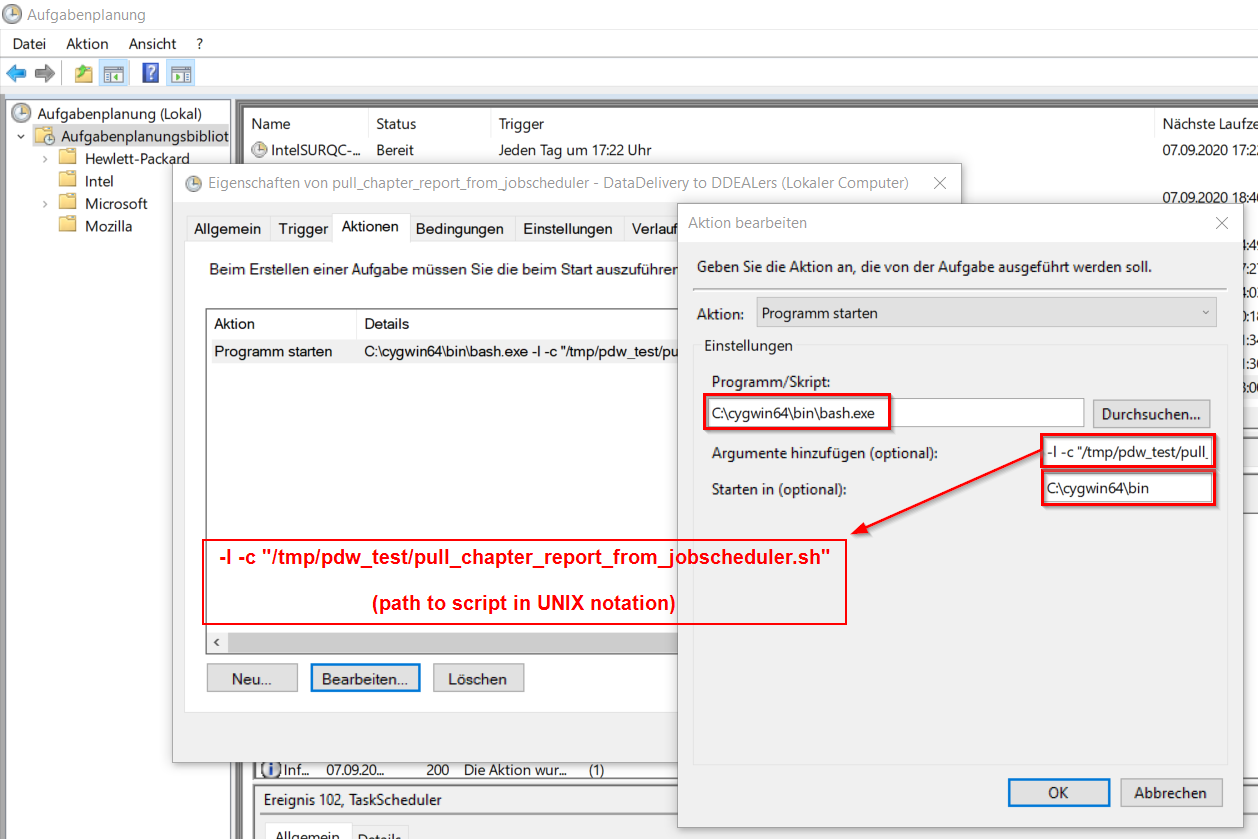Click the folder up-one-level toolbar icon
Screen dimensions: 1258x839
pos(84,73)
